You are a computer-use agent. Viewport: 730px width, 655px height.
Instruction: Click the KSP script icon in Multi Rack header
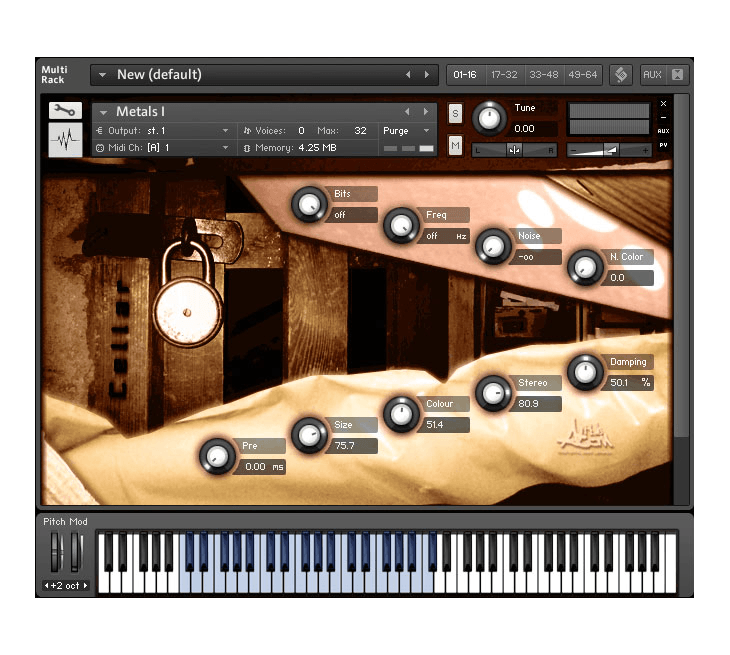(620, 75)
